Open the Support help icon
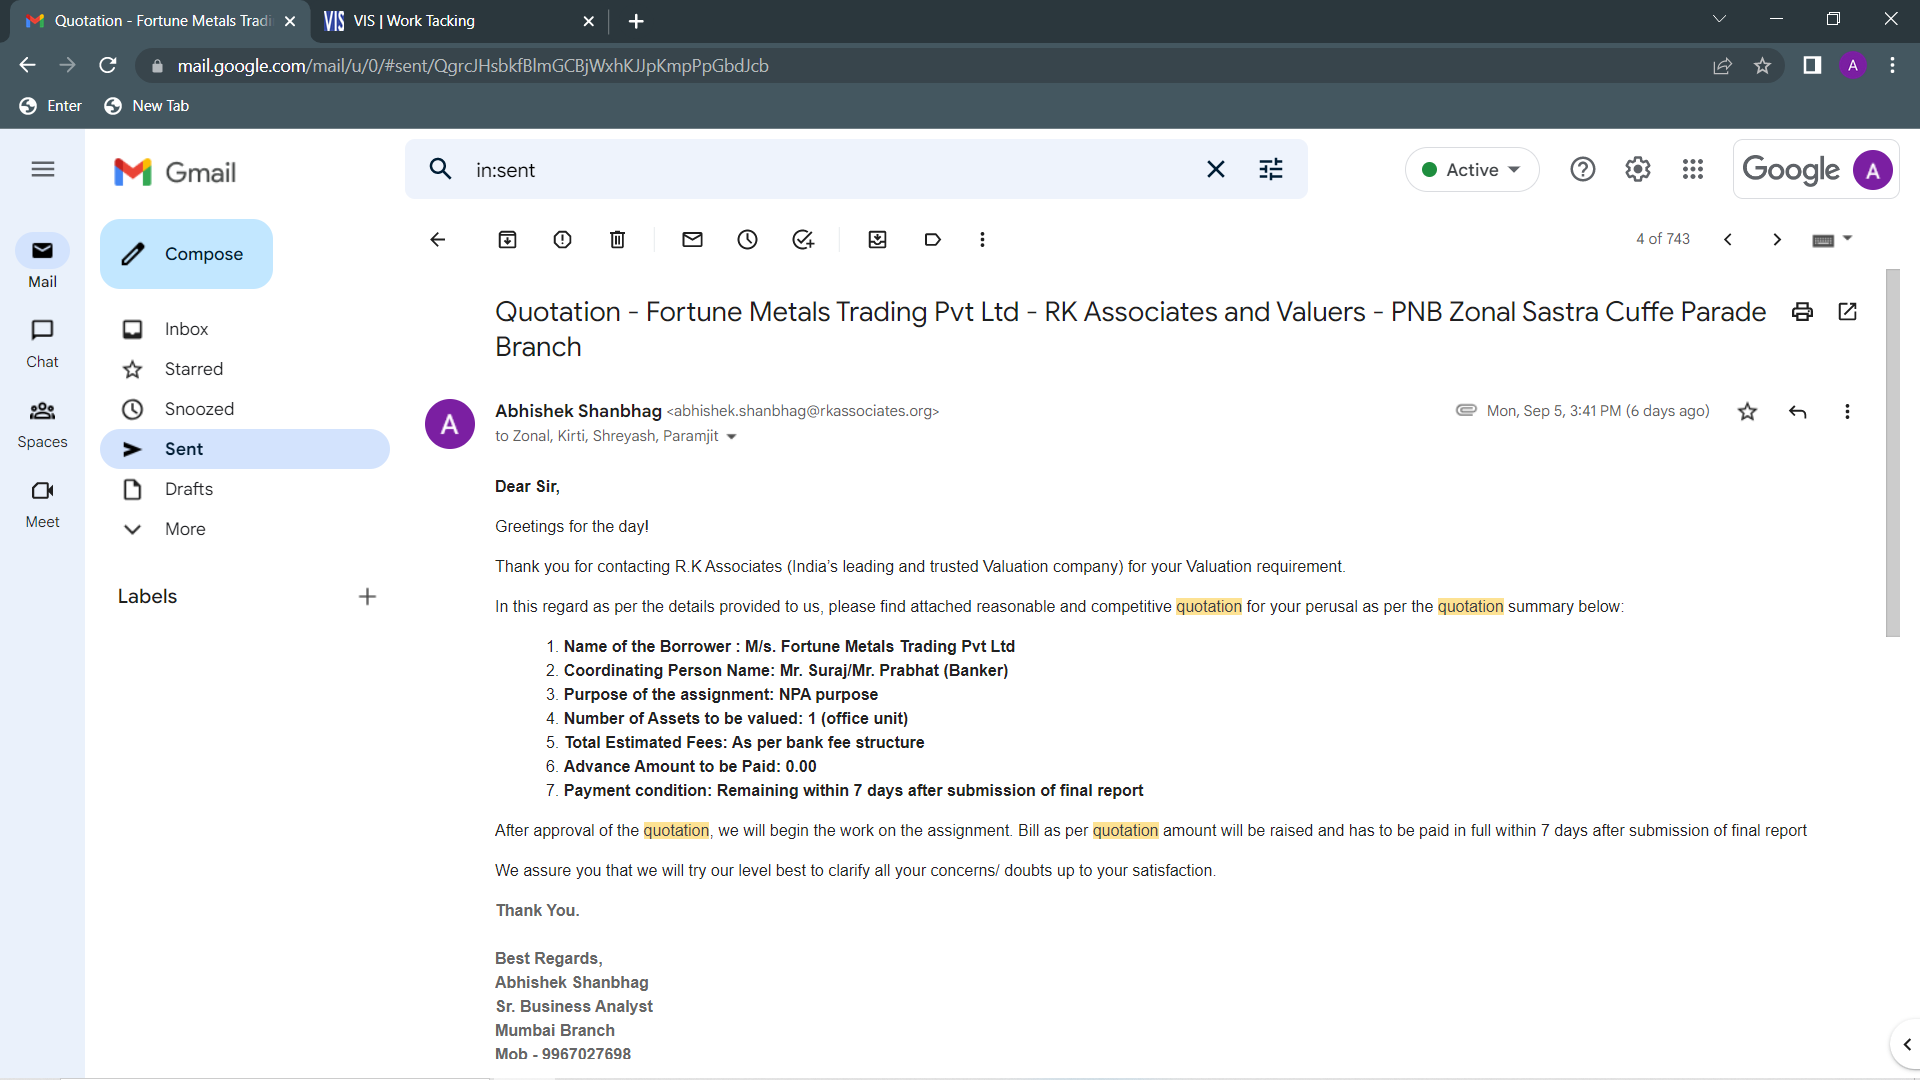Screen dimensions: 1920x1080 [1583, 169]
